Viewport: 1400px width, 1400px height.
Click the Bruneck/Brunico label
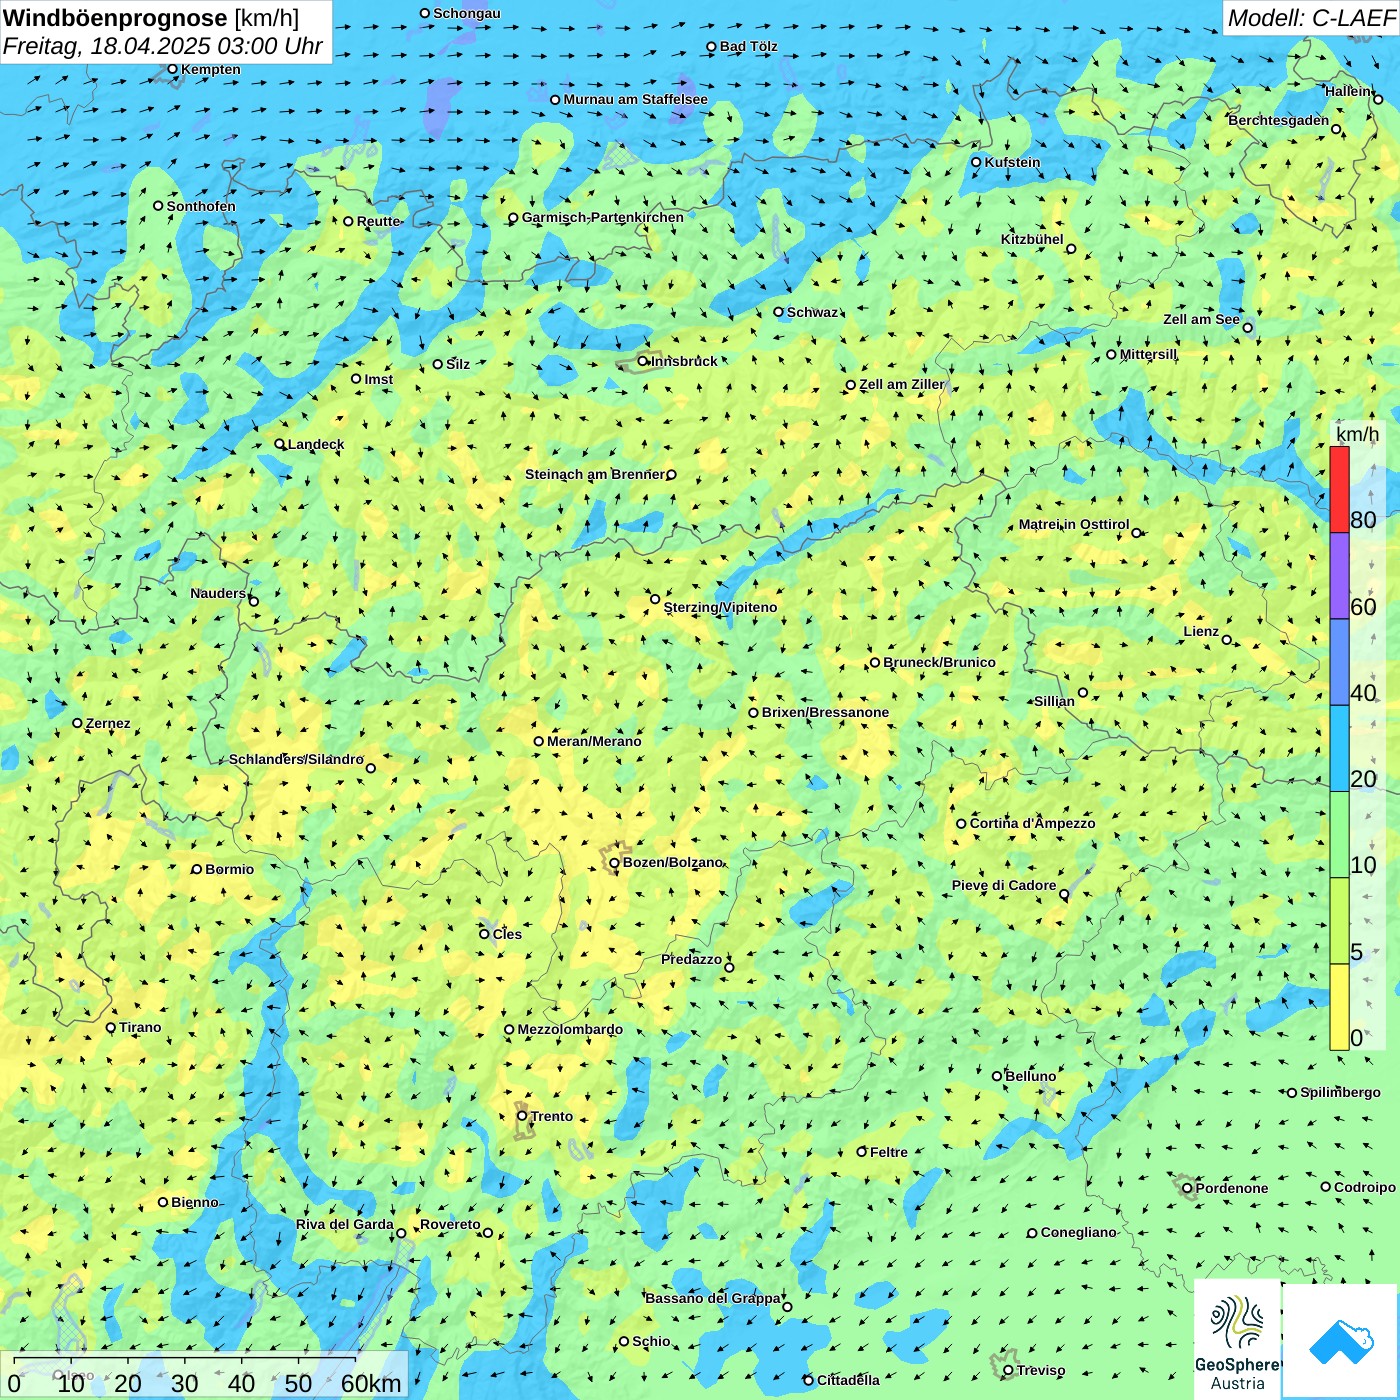pos(939,662)
